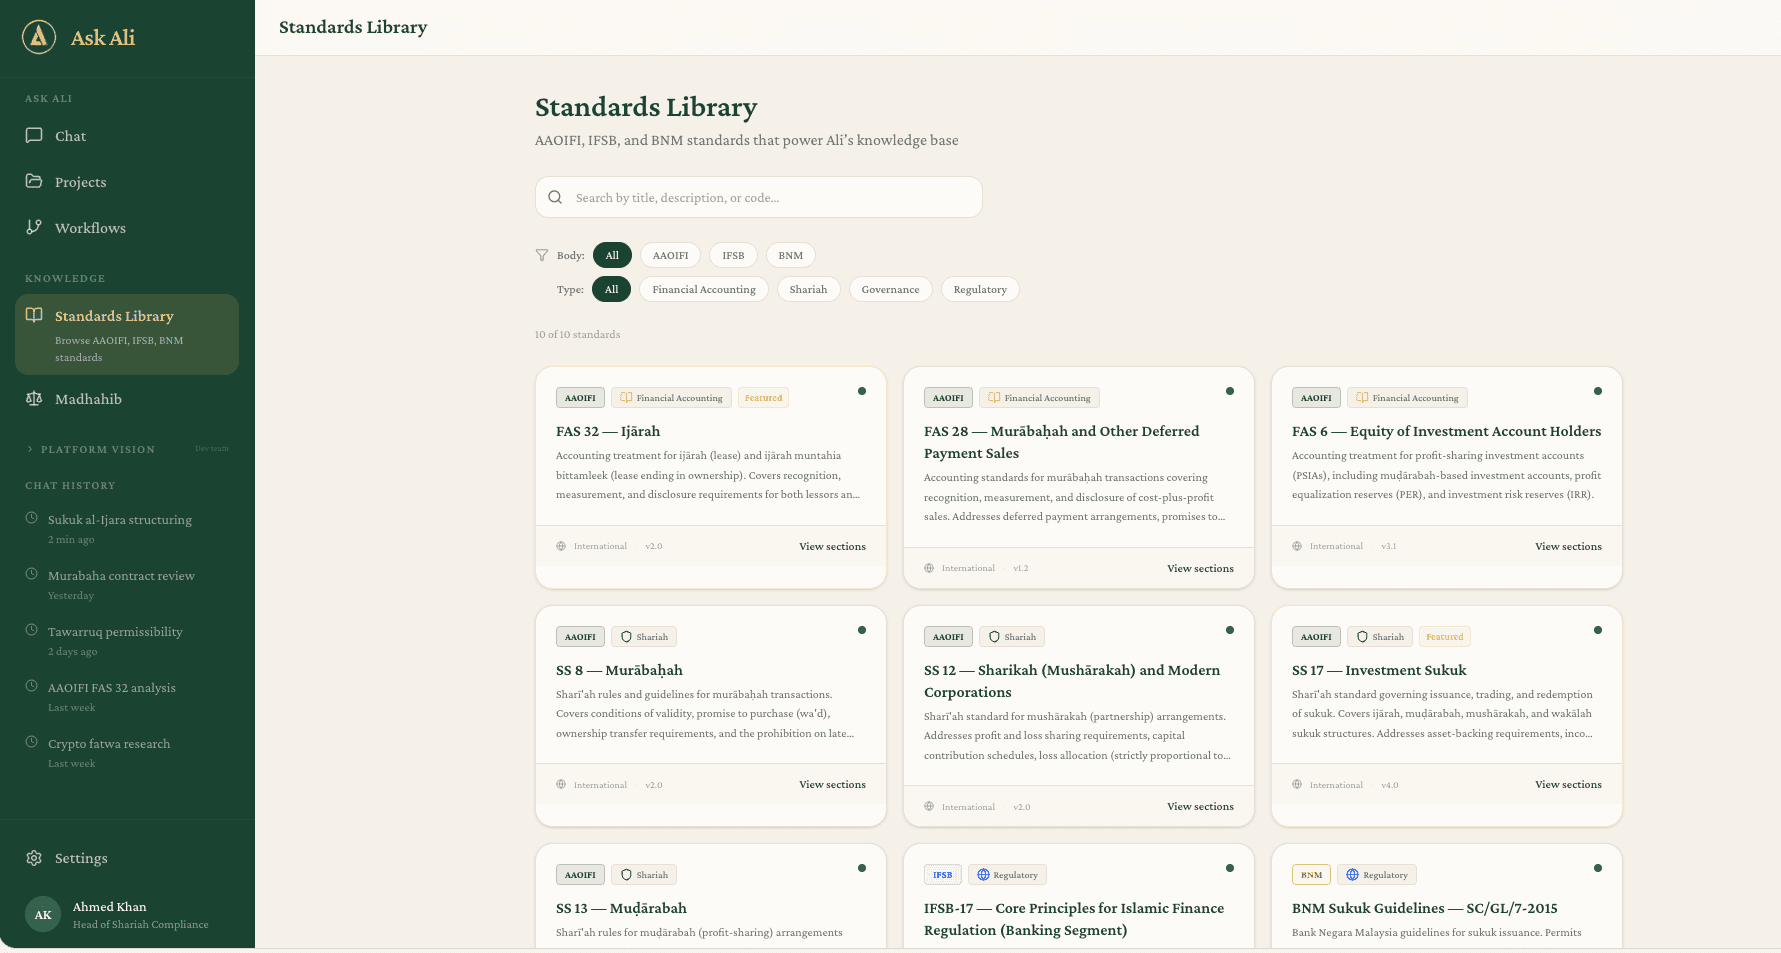This screenshot has width=1781, height=953.
Task: Select the AAOIFI body filter
Action: tap(670, 255)
